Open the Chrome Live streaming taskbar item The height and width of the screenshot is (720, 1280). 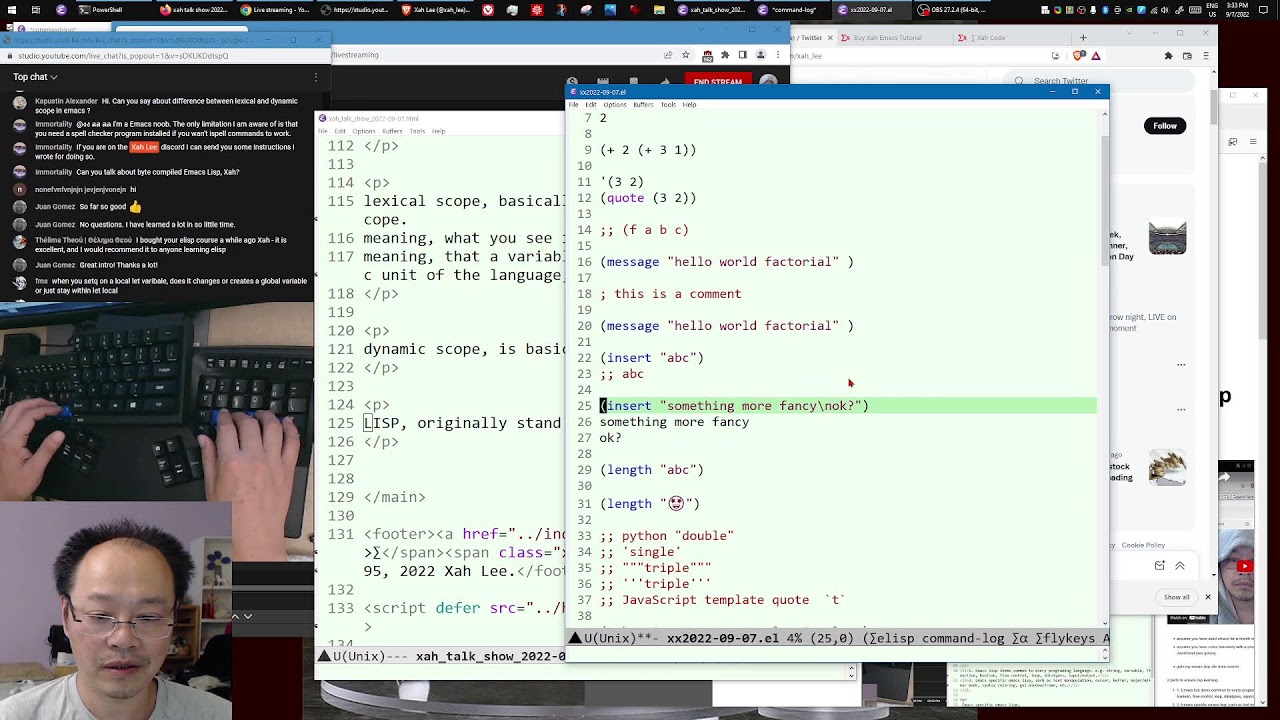pos(274,10)
